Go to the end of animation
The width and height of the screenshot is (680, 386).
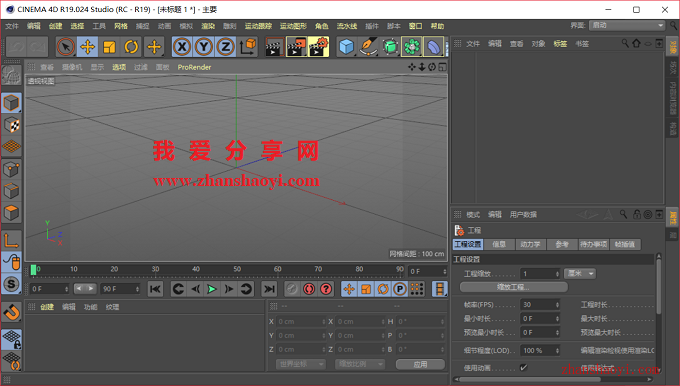coord(269,289)
